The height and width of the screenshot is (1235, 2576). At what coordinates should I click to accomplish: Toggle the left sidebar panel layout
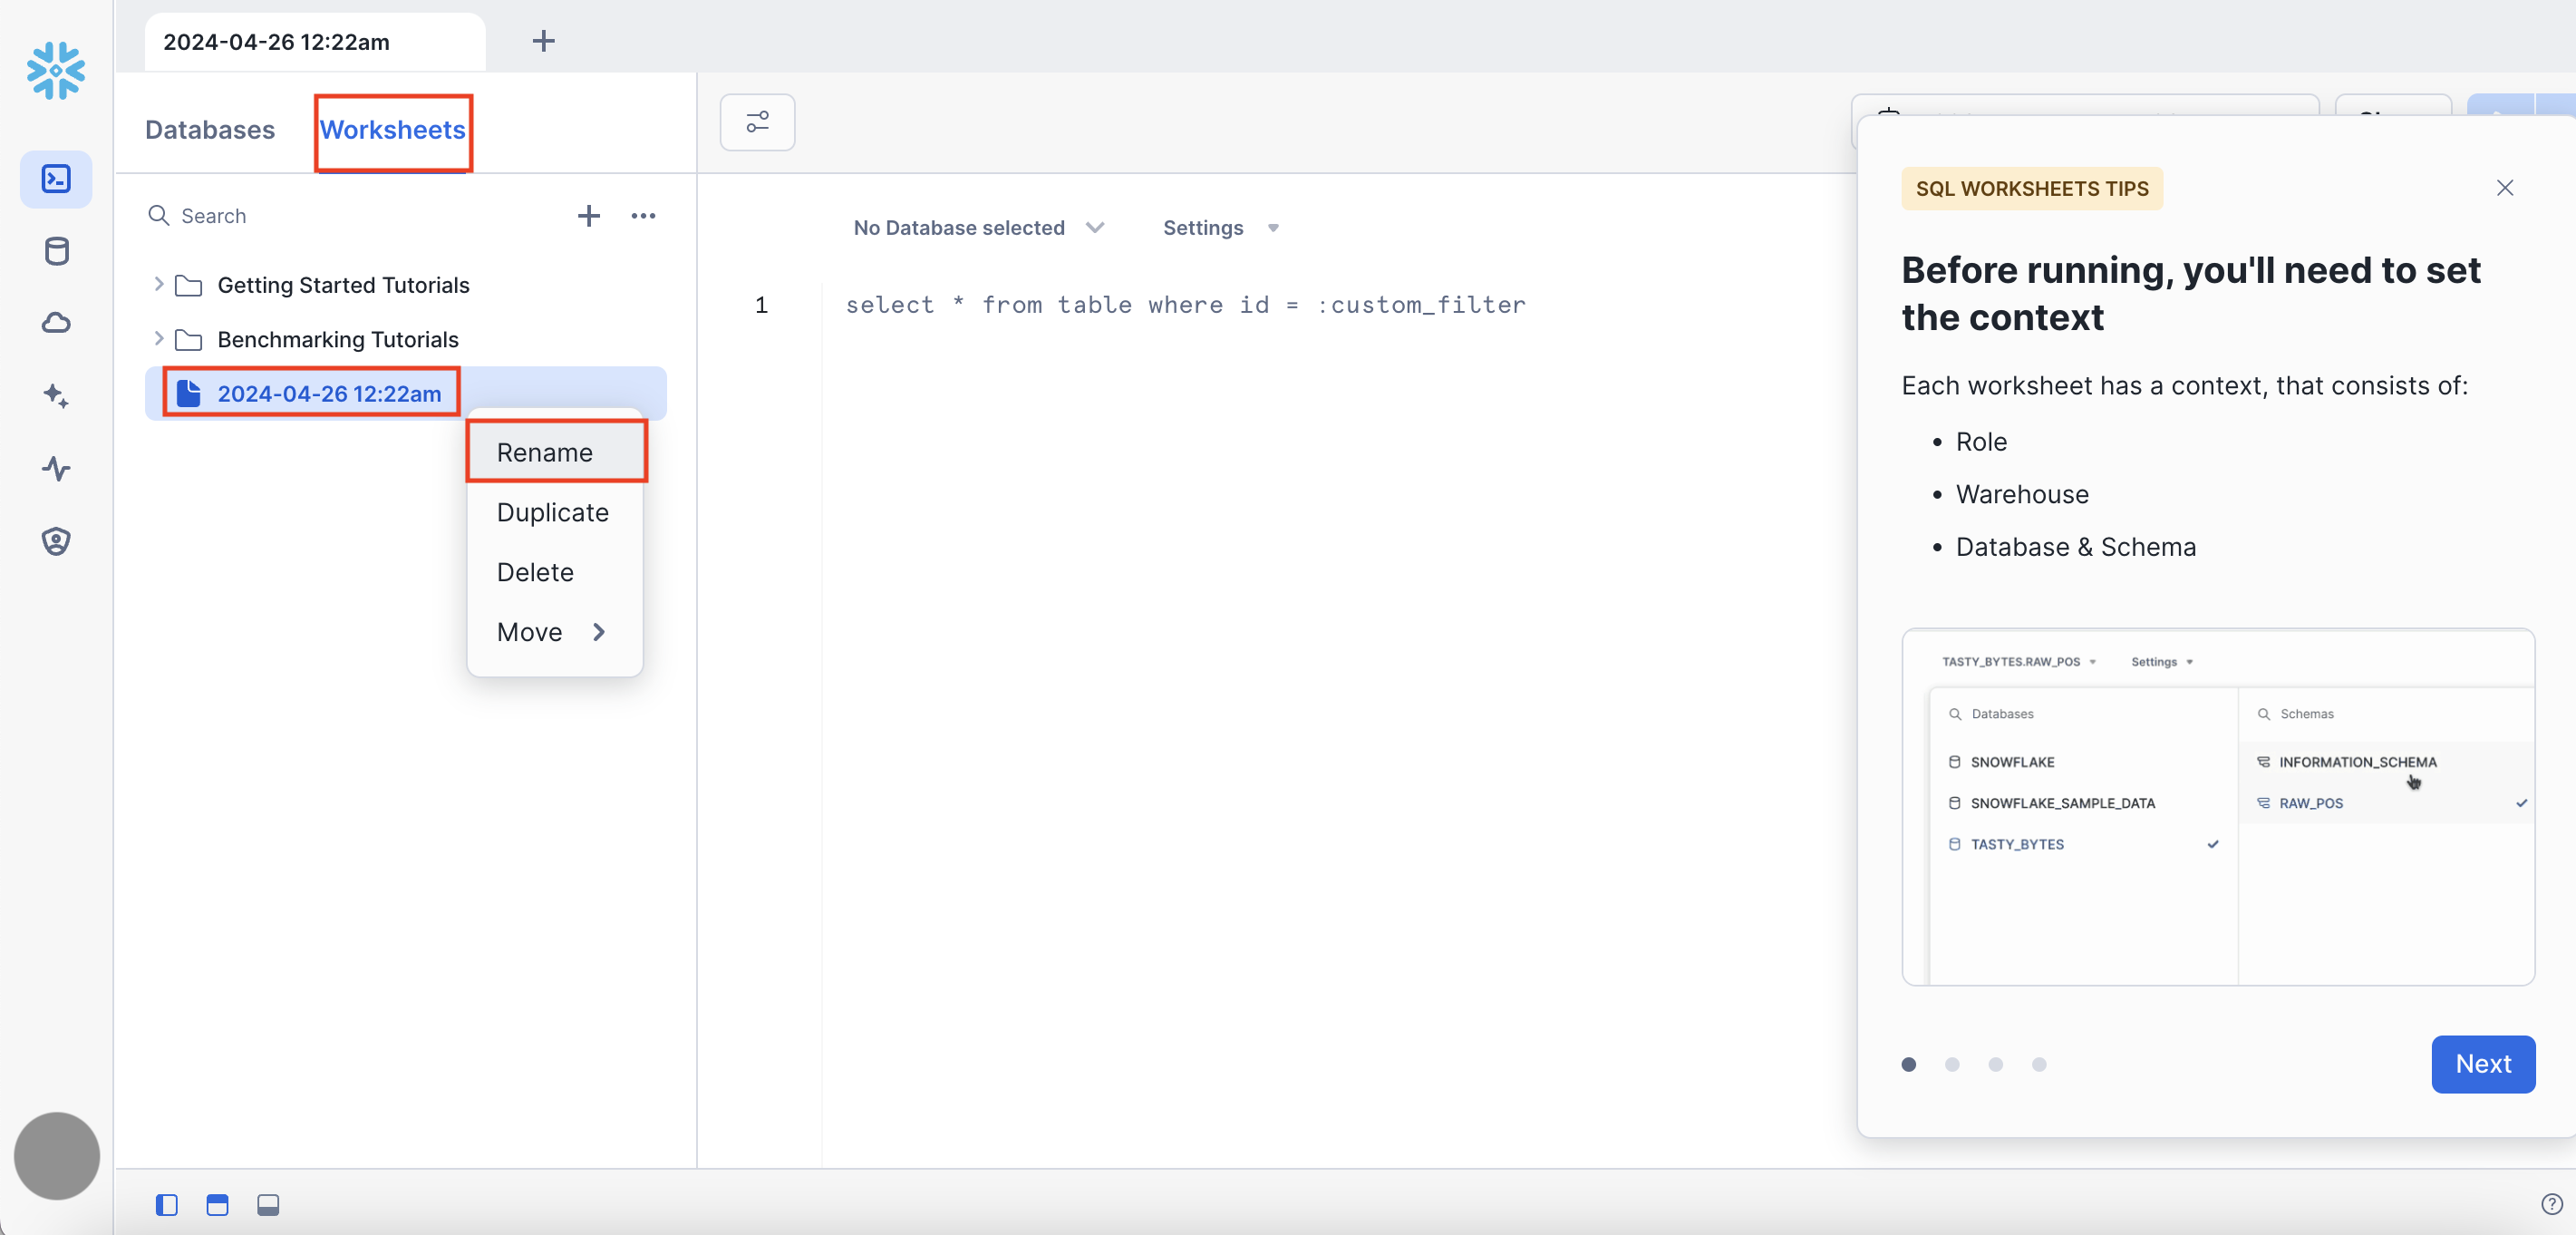click(x=167, y=1205)
